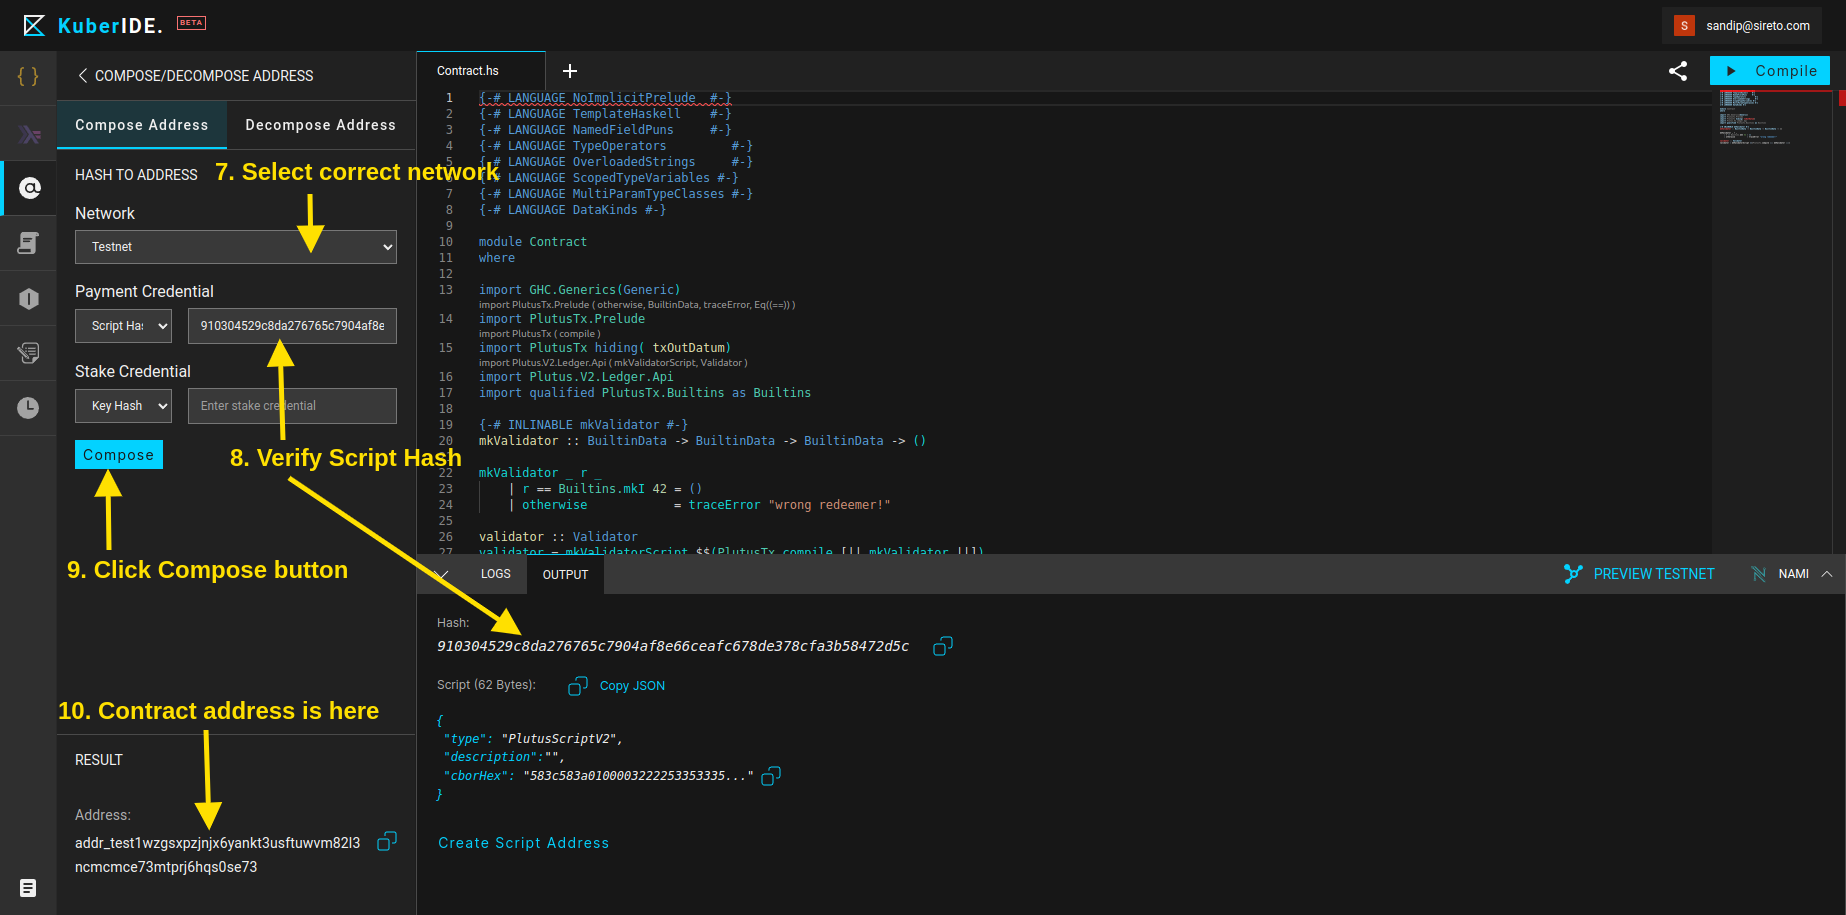Screen dimensions: 1846x915
Task: Select the @ address composer sidebar icon
Action: [30, 188]
